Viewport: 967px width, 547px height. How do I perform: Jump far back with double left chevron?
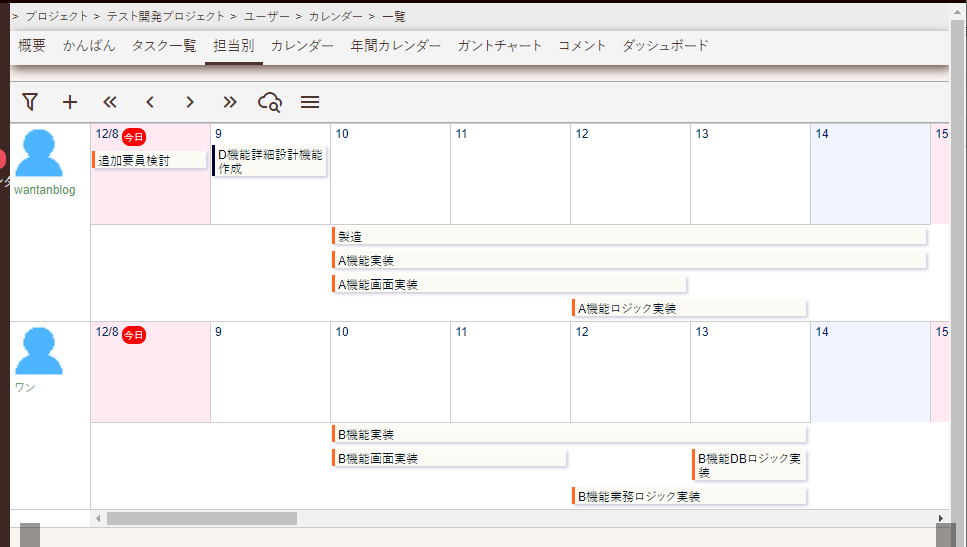[x=110, y=102]
